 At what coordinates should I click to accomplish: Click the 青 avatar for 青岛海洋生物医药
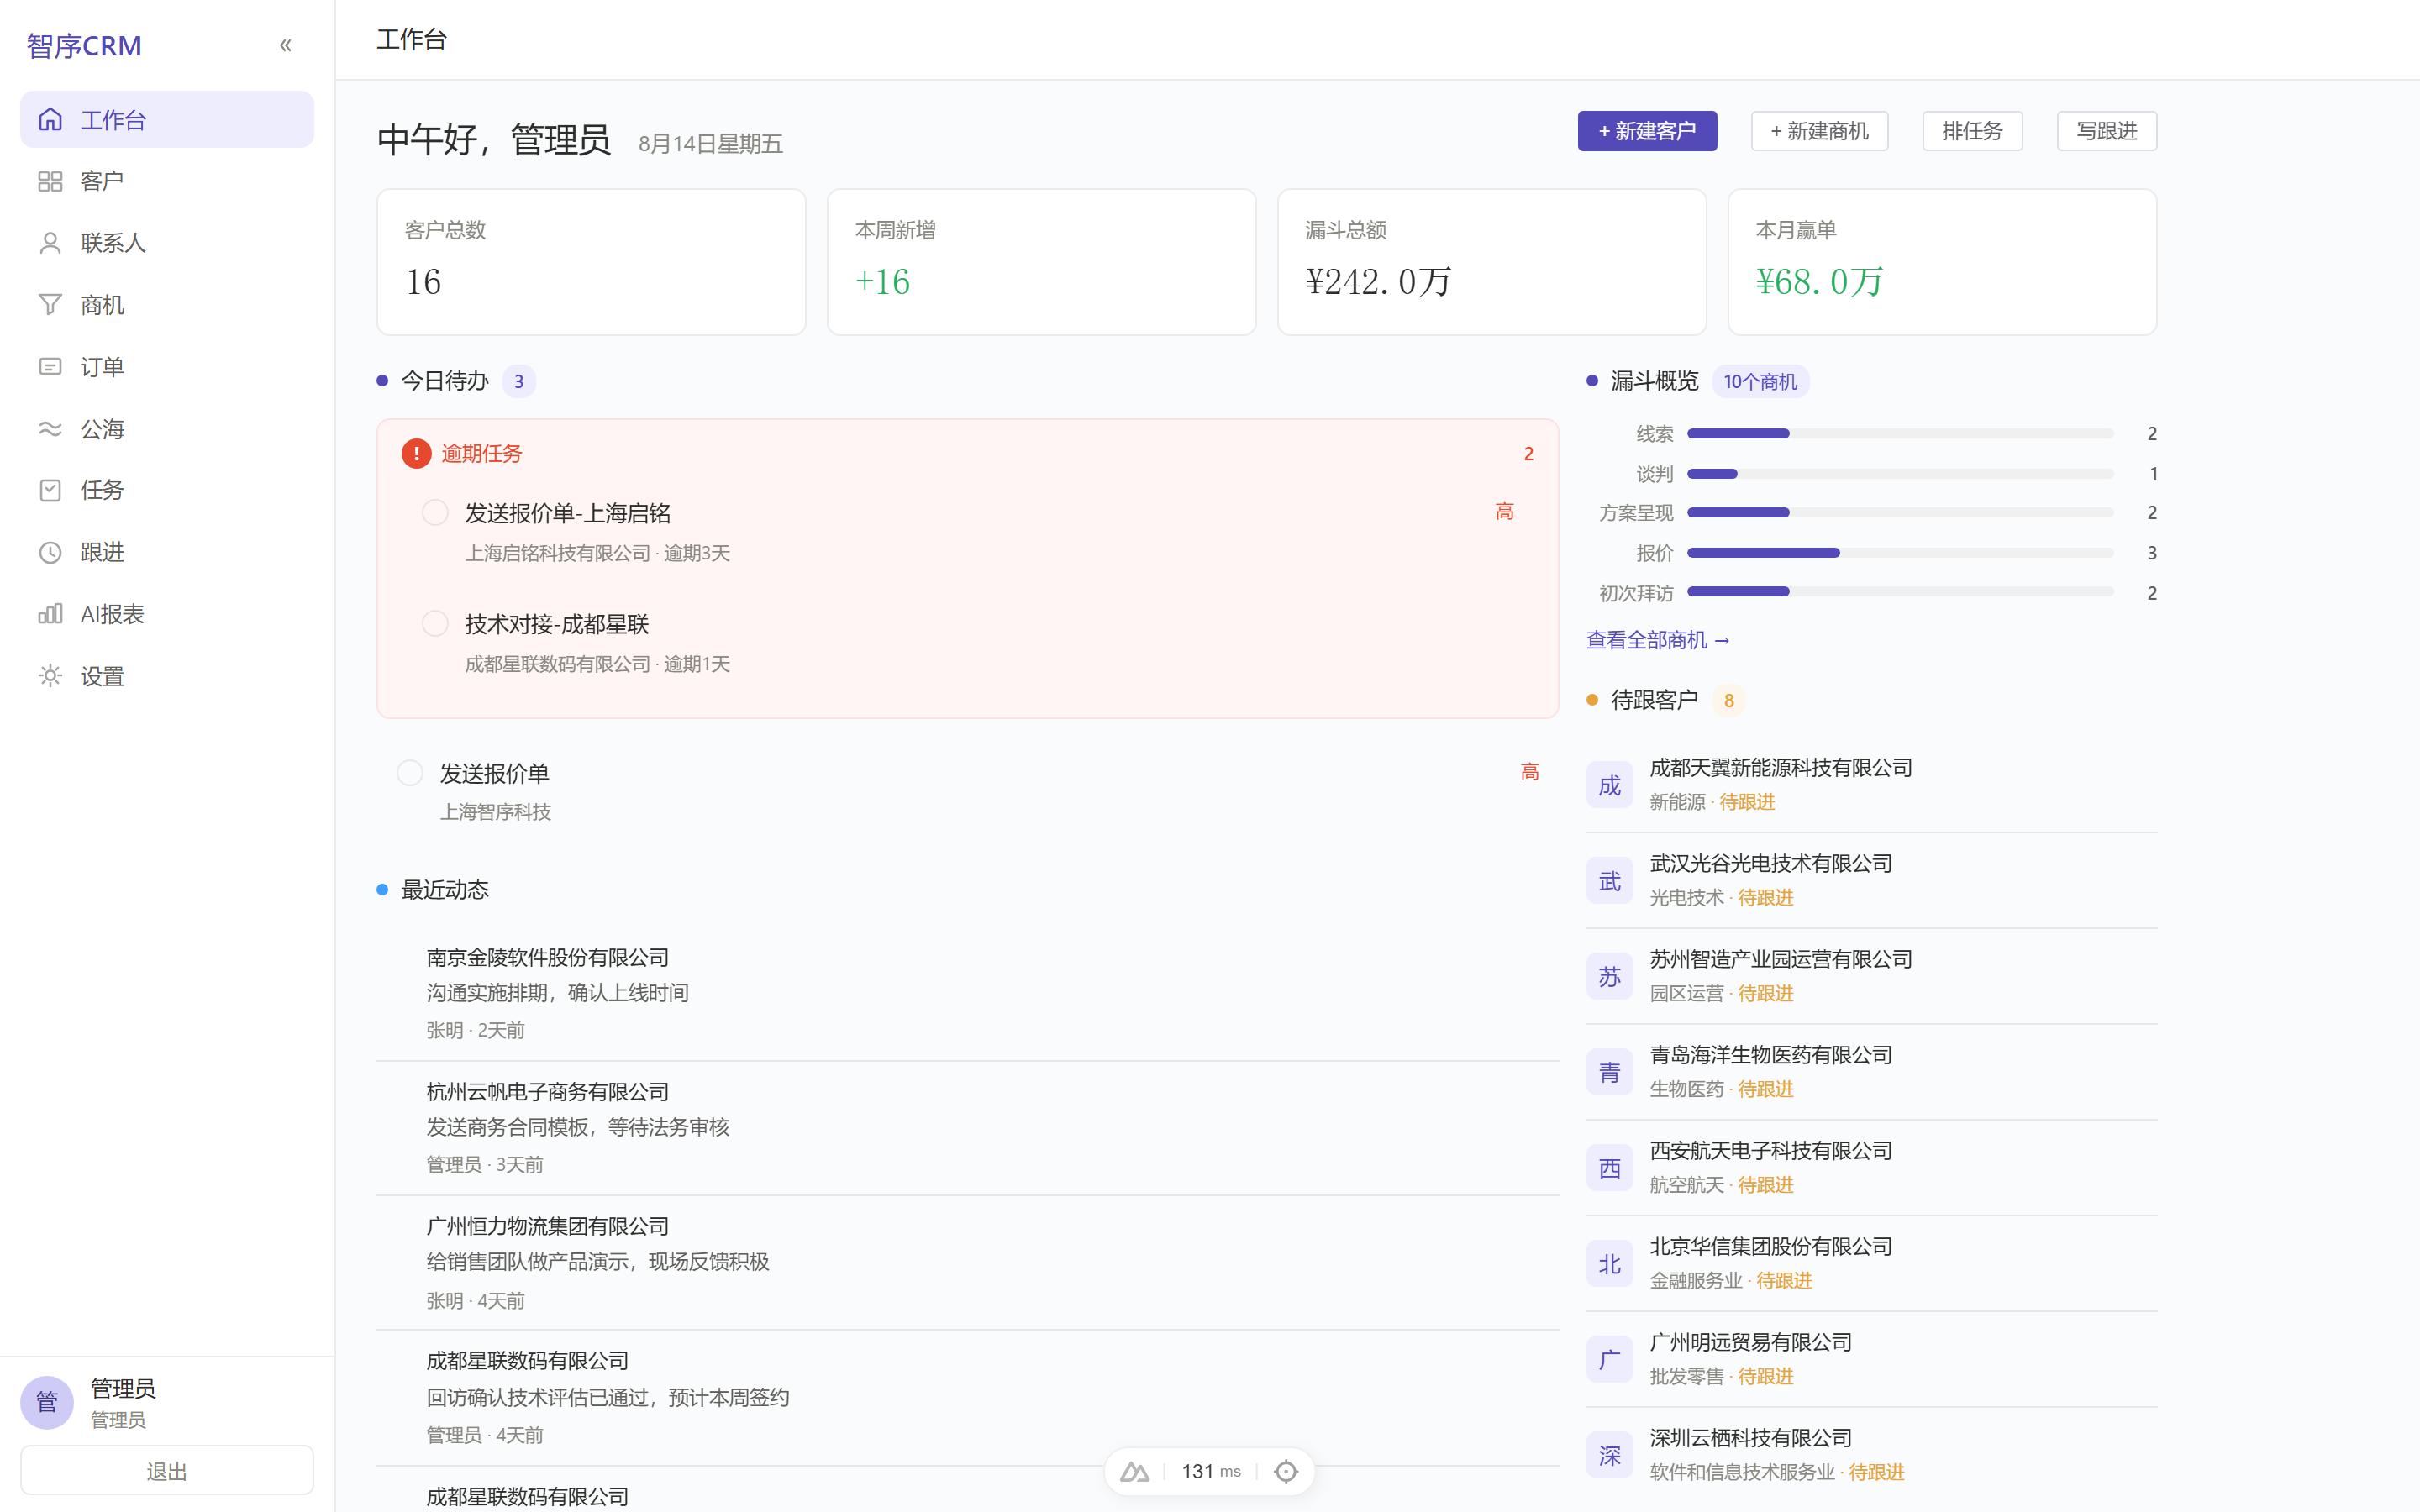(x=1610, y=1072)
